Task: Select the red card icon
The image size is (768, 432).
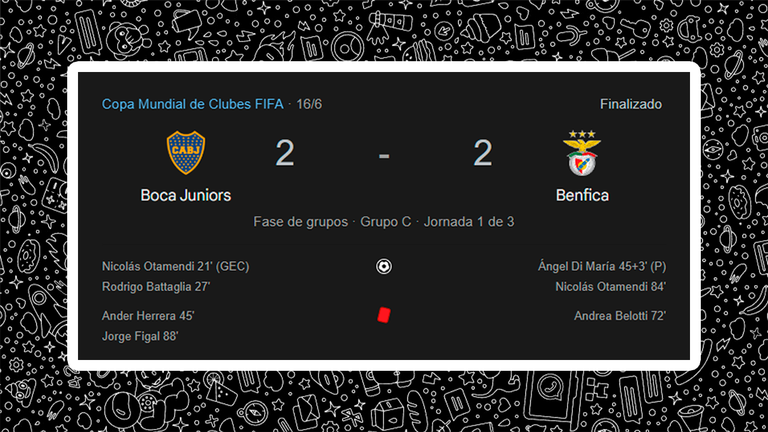Action: 384,315
